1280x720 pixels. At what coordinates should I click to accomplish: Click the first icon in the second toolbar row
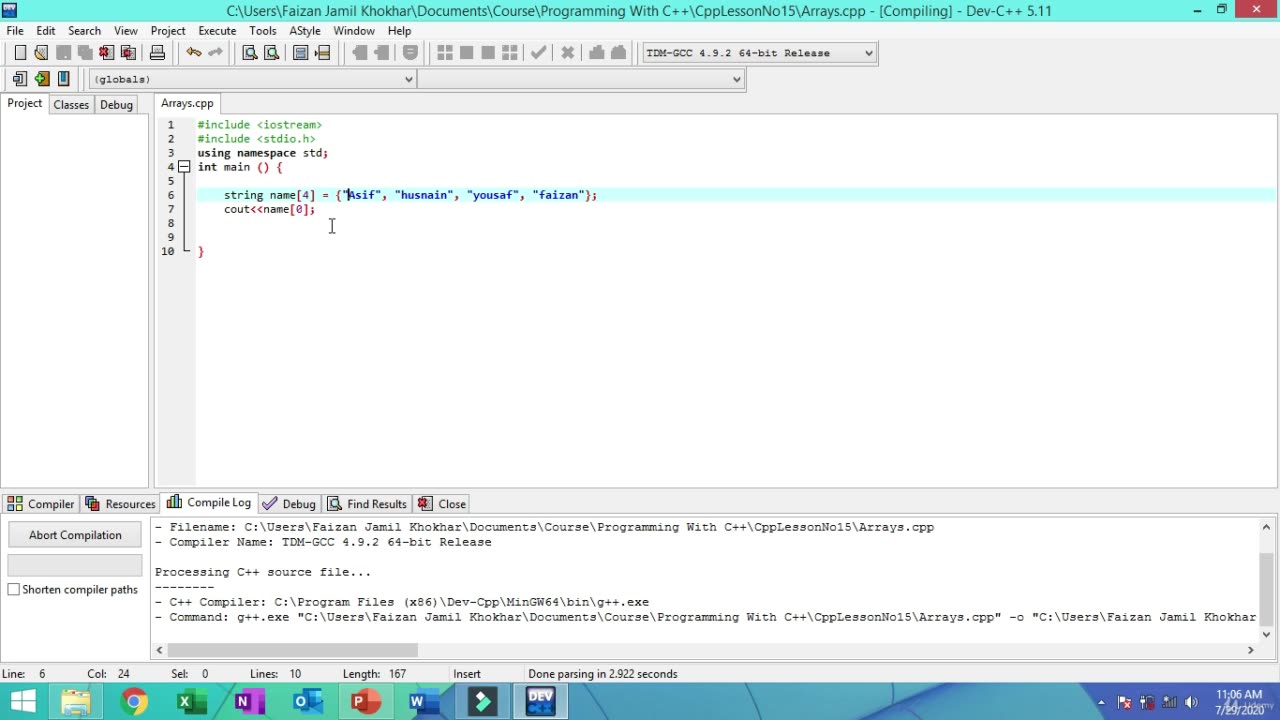click(20, 79)
